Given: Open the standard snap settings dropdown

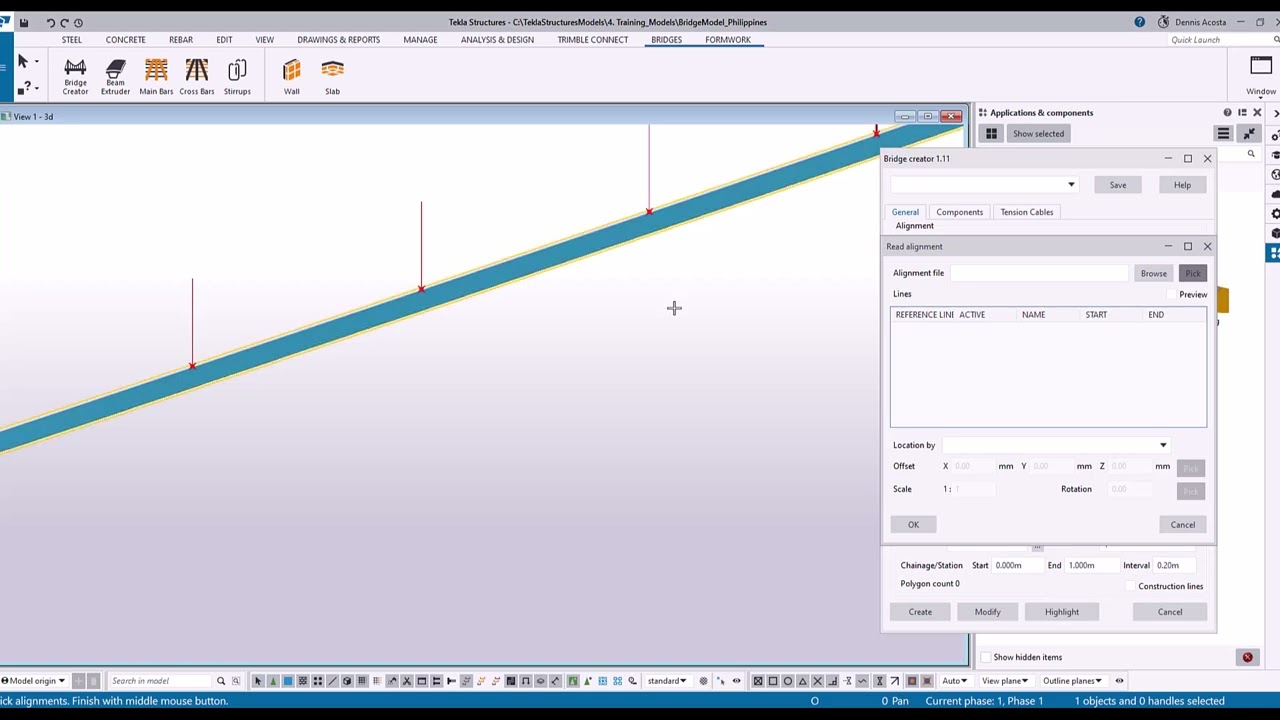Looking at the screenshot, I should pos(668,681).
